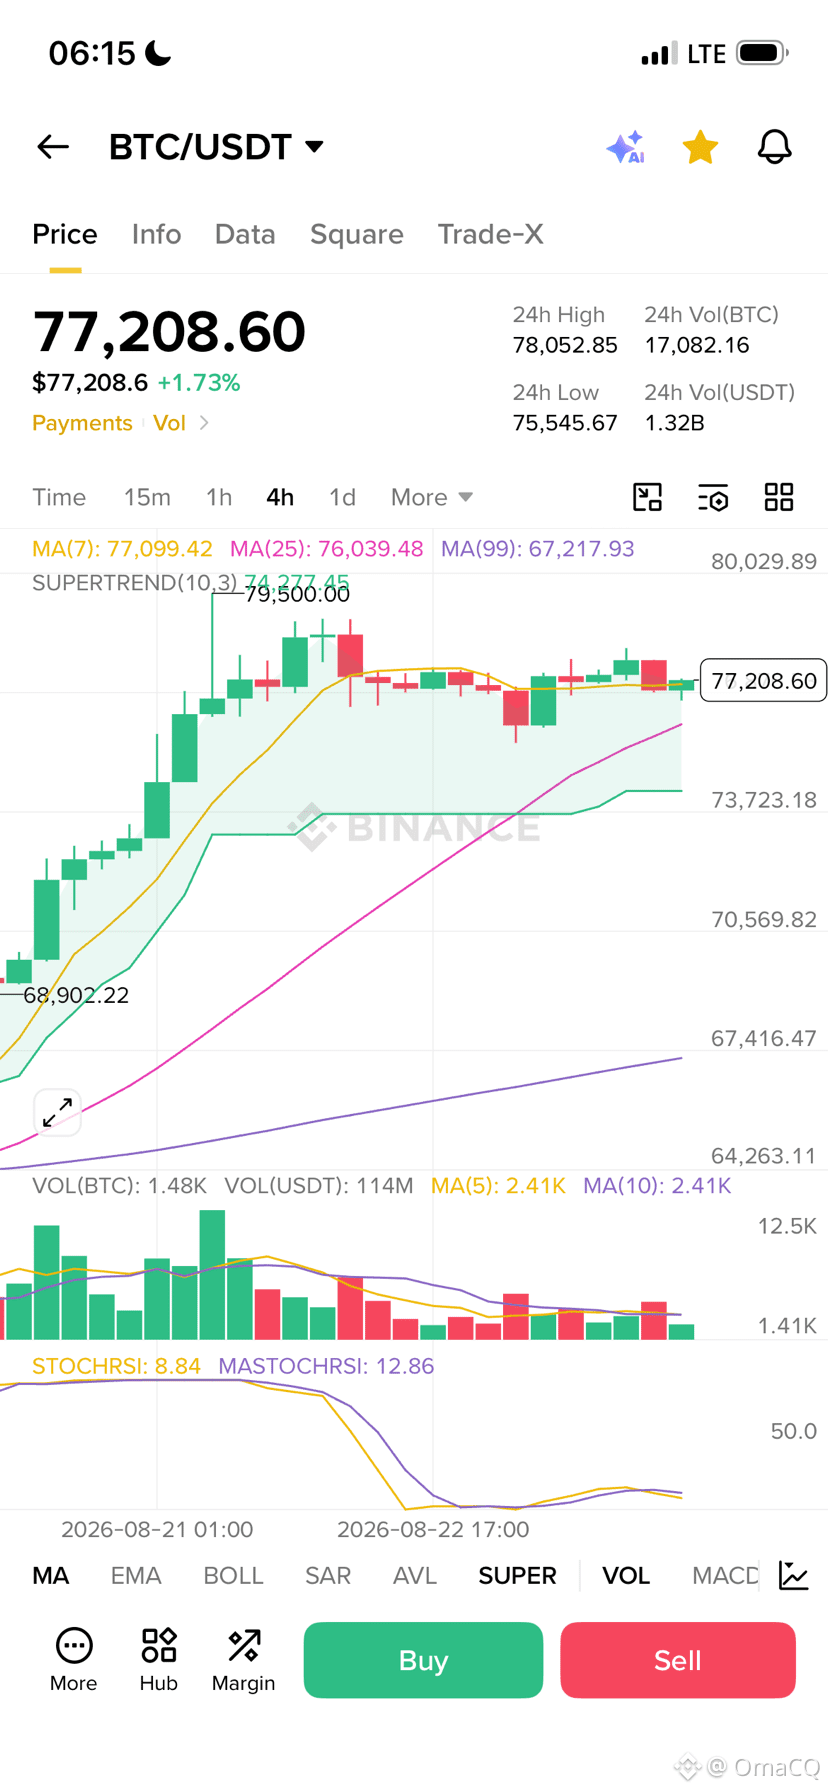Open the chart indicator settings icon
This screenshot has height=1792, width=828.
click(713, 497)
